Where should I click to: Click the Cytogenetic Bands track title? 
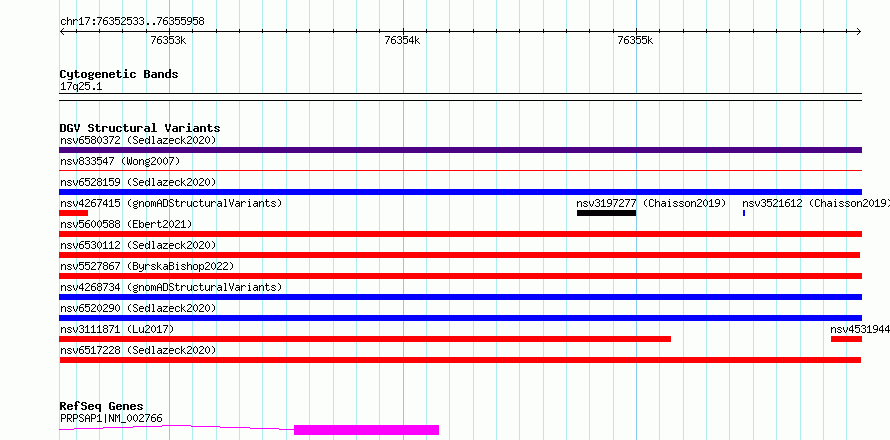point(119,74)
